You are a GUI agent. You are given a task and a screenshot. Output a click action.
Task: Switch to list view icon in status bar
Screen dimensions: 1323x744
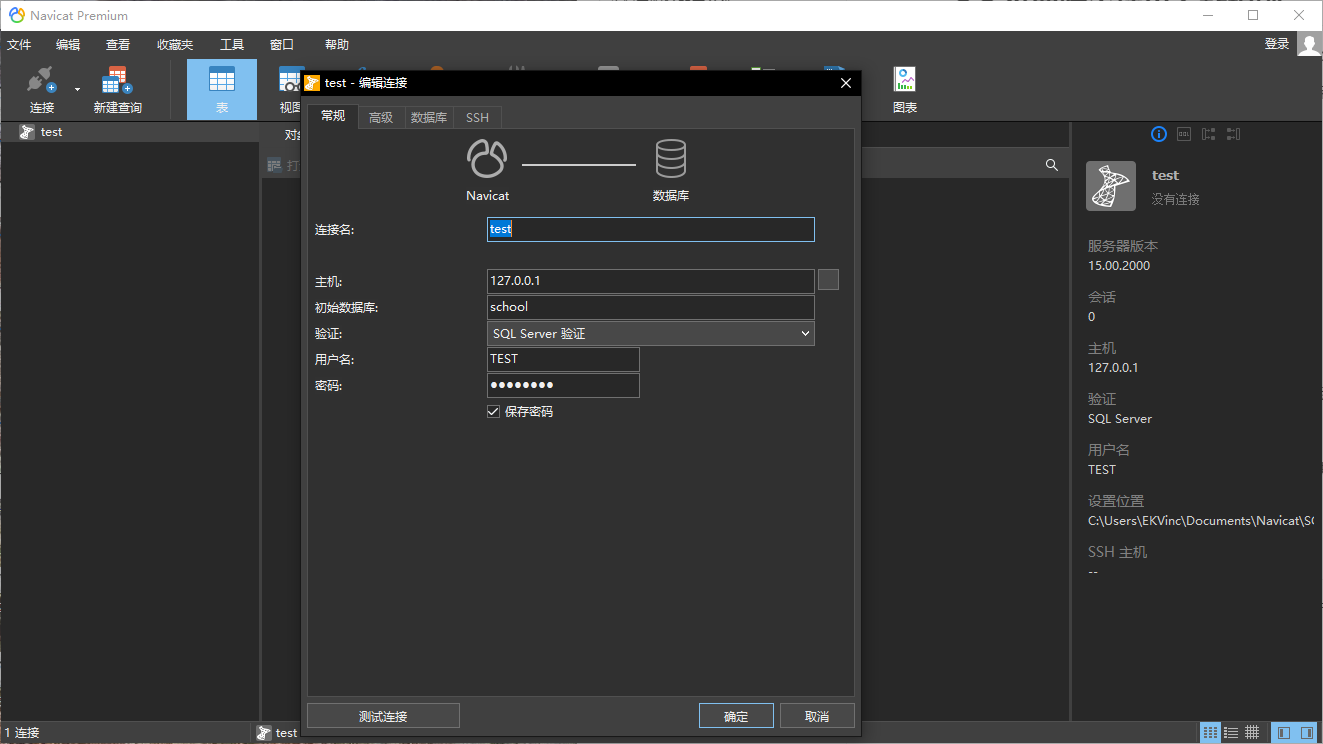point(1231,733)
